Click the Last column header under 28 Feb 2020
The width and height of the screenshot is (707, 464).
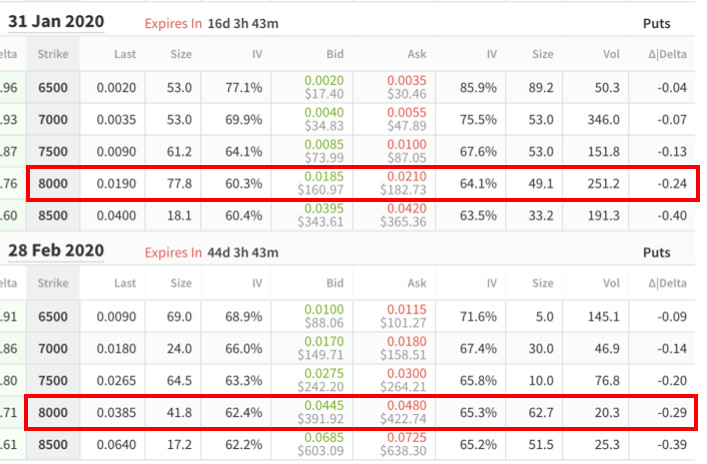click(125, 283)
